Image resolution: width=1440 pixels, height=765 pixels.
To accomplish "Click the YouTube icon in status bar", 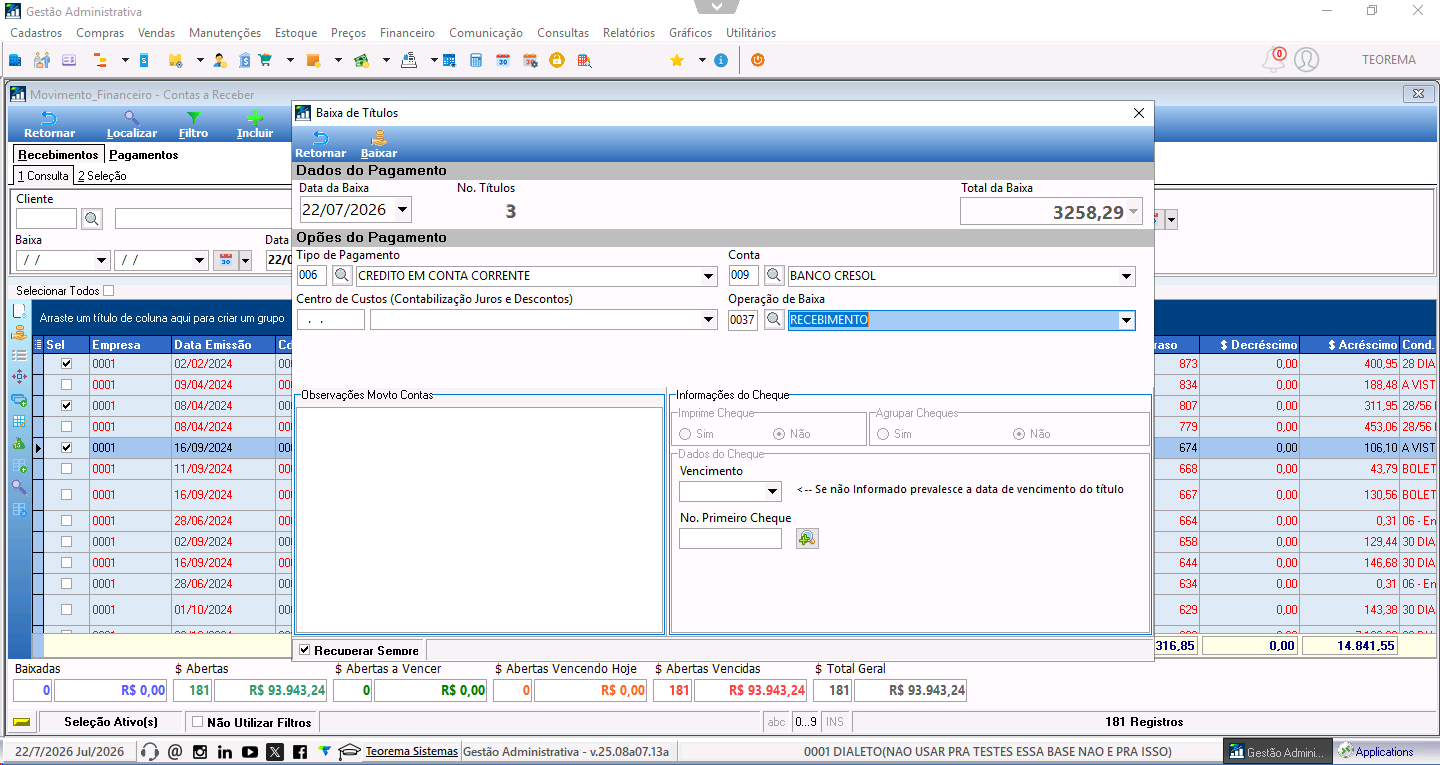I will click(x=250, y=751).
